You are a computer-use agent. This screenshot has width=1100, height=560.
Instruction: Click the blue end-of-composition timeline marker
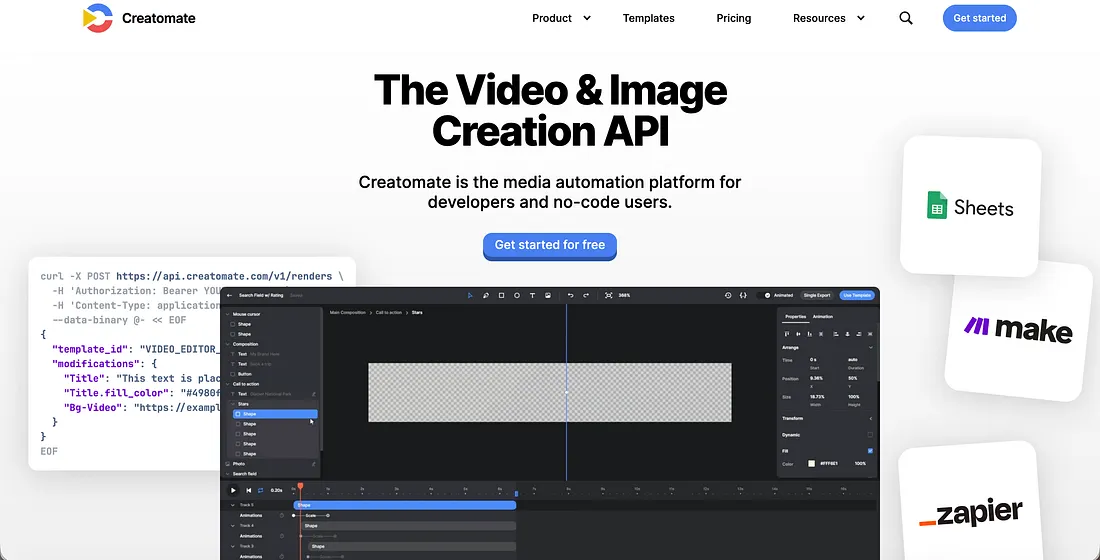(517, 493)
